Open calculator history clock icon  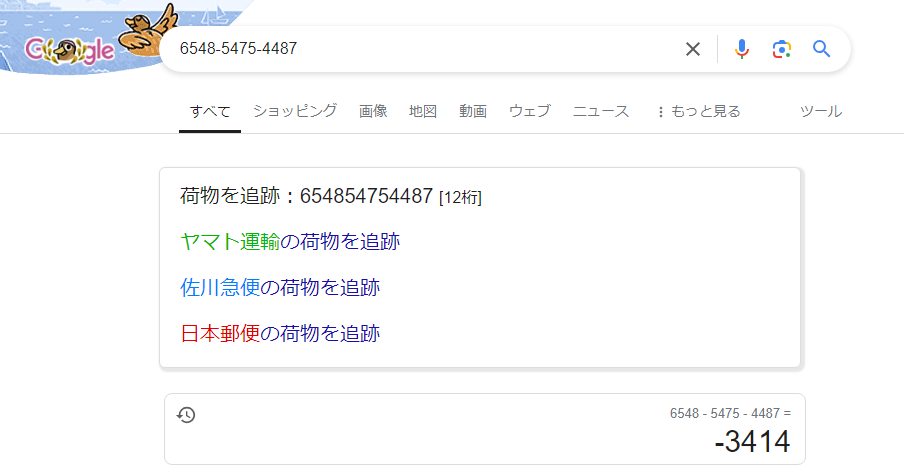pyautogui.click(x=186, y=415)
